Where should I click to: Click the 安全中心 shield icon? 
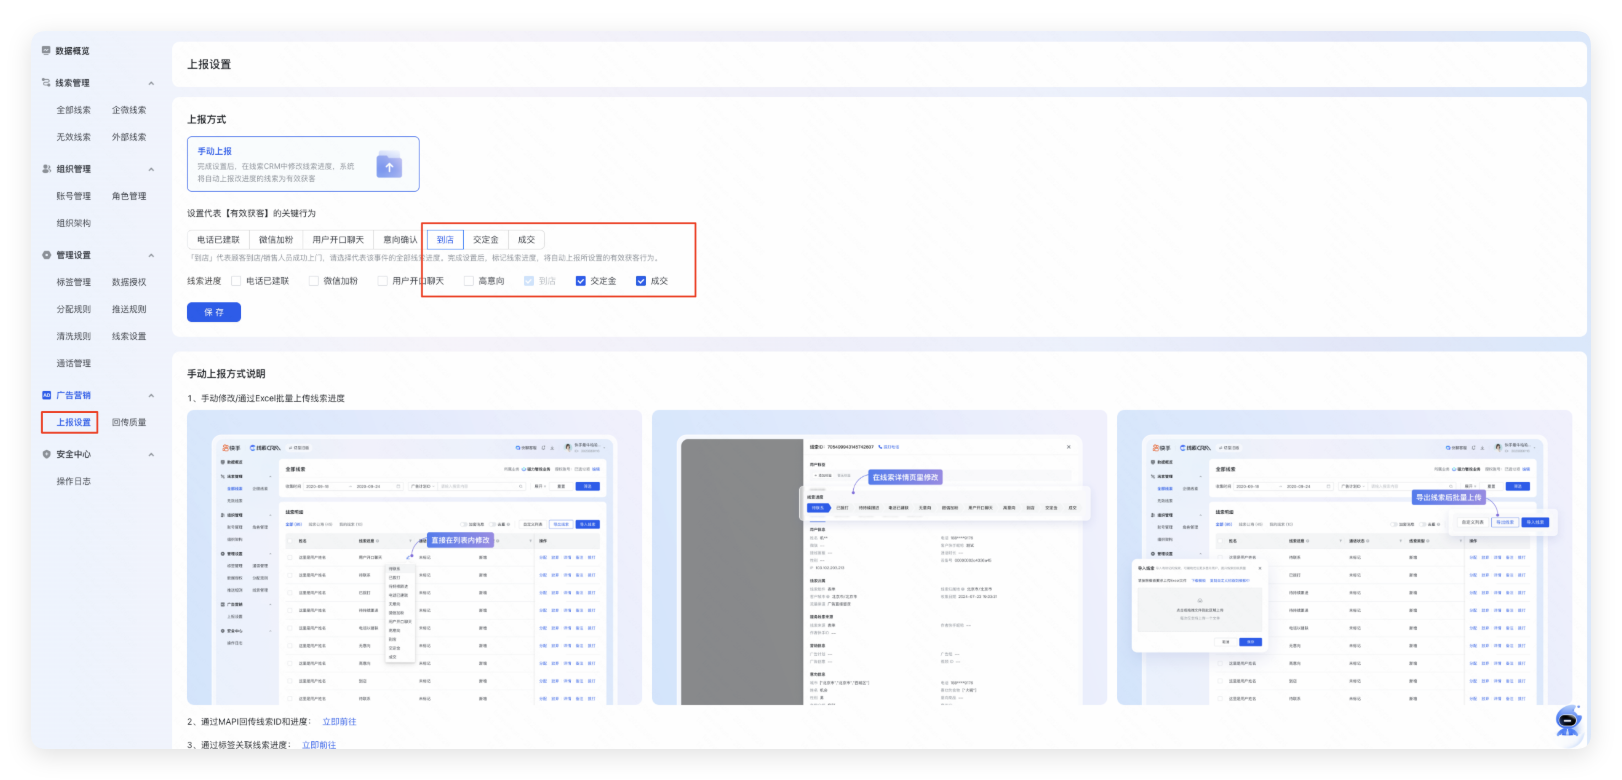[x=46, y=454]
